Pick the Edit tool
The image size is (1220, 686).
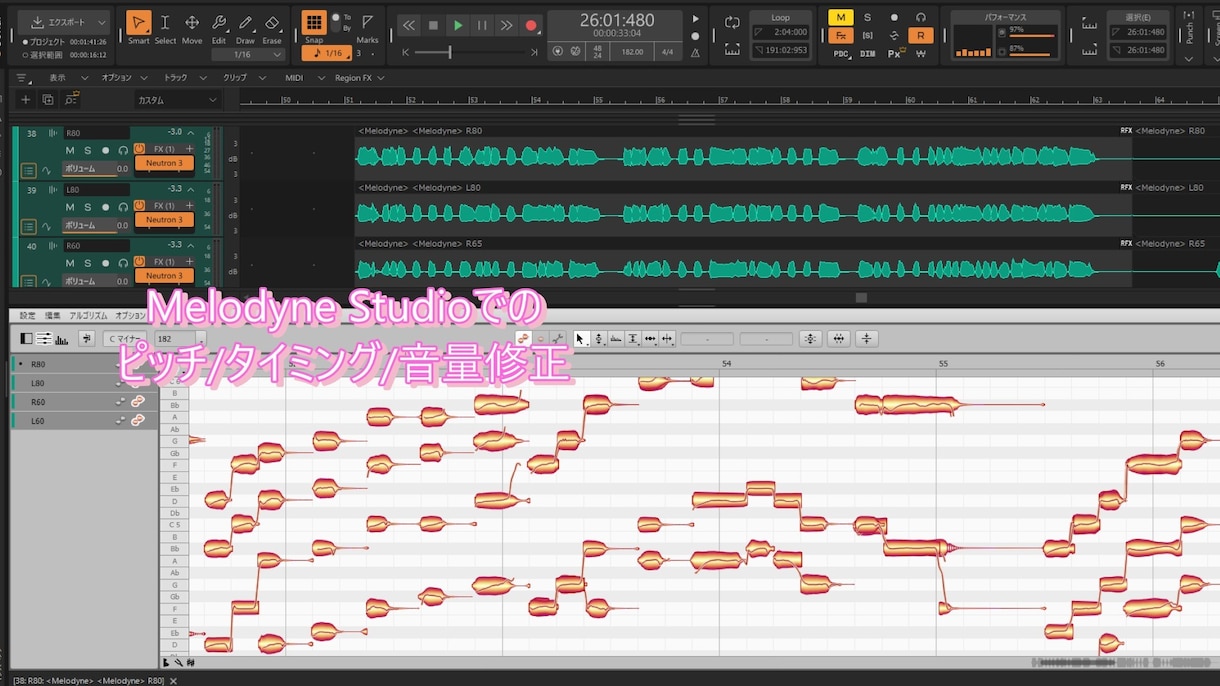tap(218, 23)
